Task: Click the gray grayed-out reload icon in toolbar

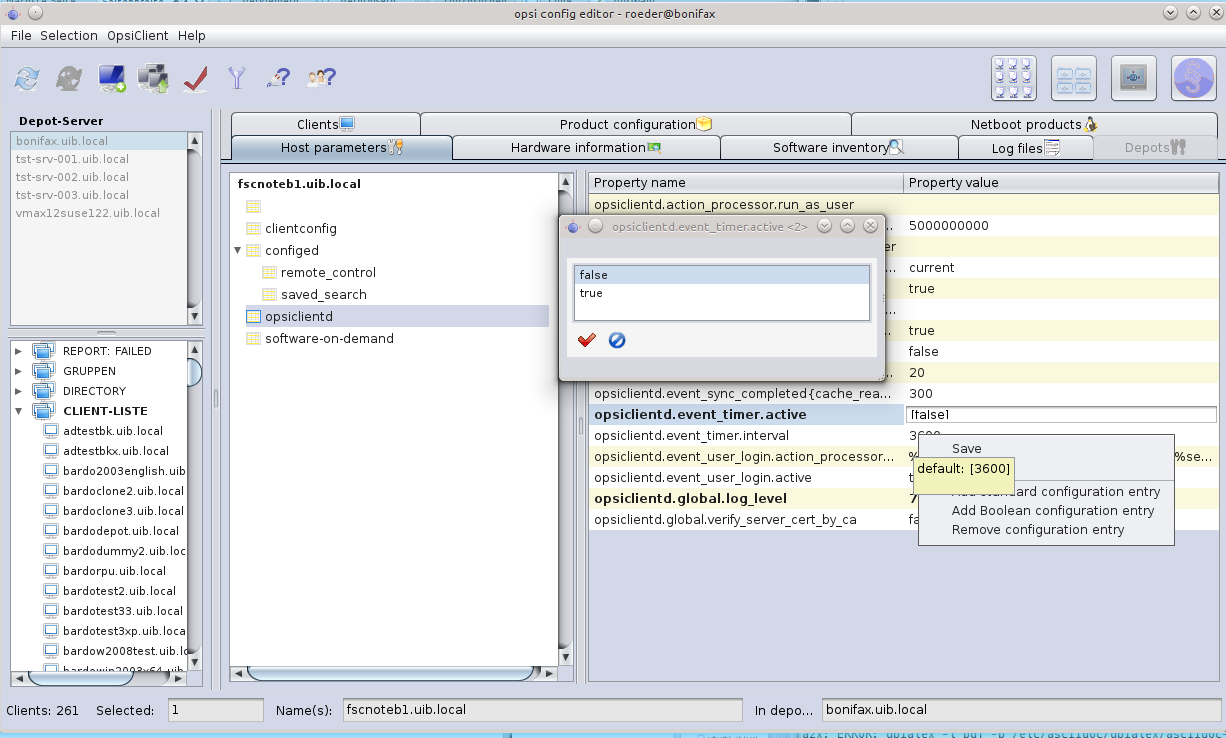Action: (x=69, y=78)
